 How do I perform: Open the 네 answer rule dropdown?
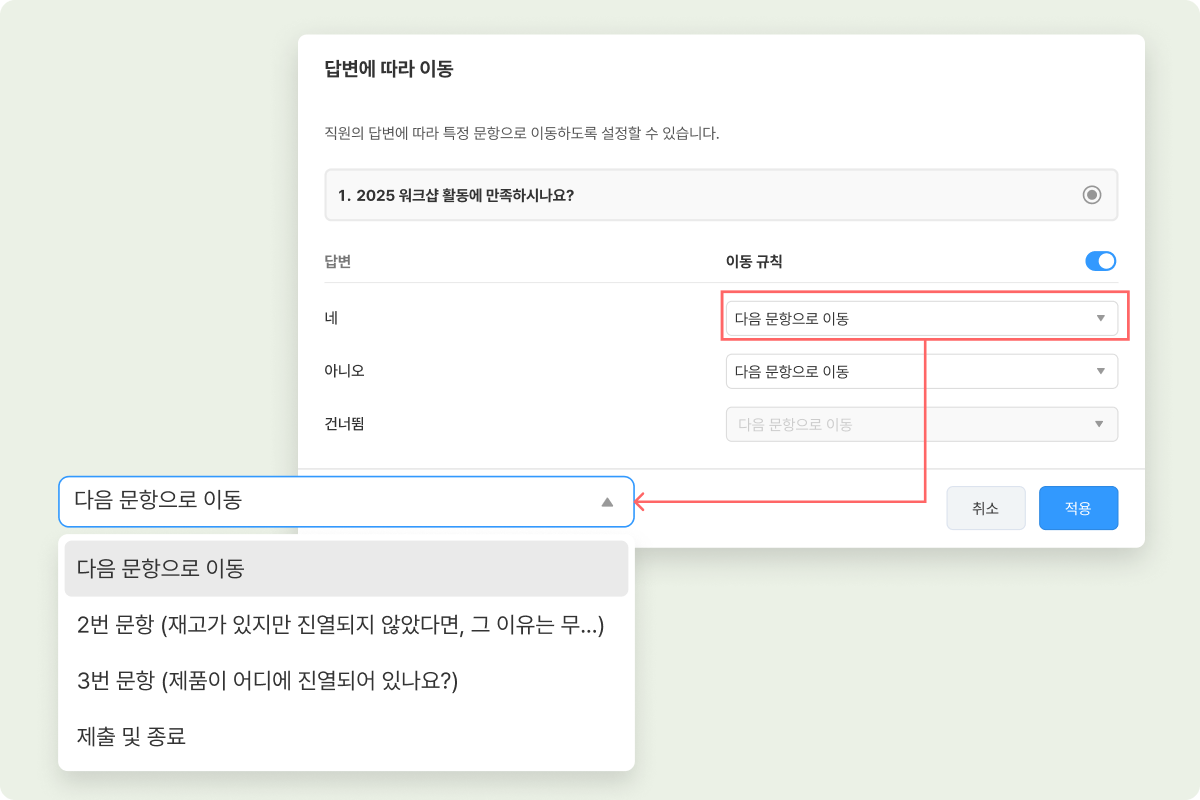click(922, 318)
